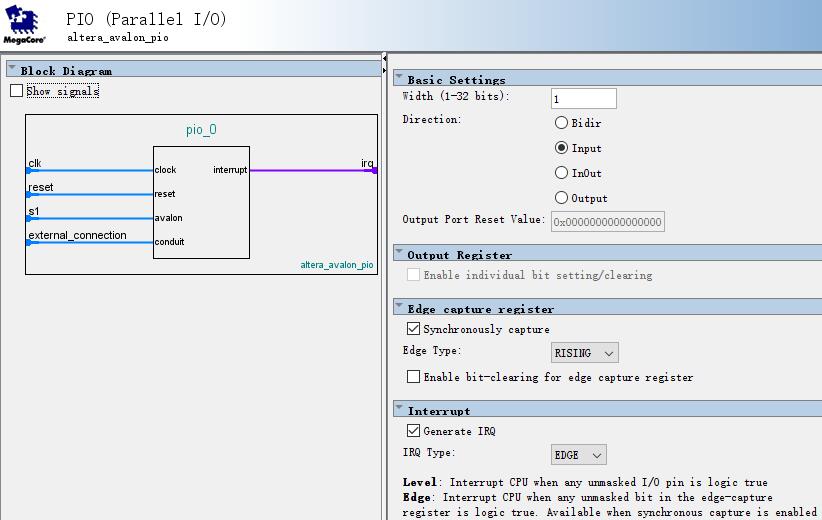Enable bit-clearing for edge capture register
This screenshot has height=520, width=822.
click(413, 376)
